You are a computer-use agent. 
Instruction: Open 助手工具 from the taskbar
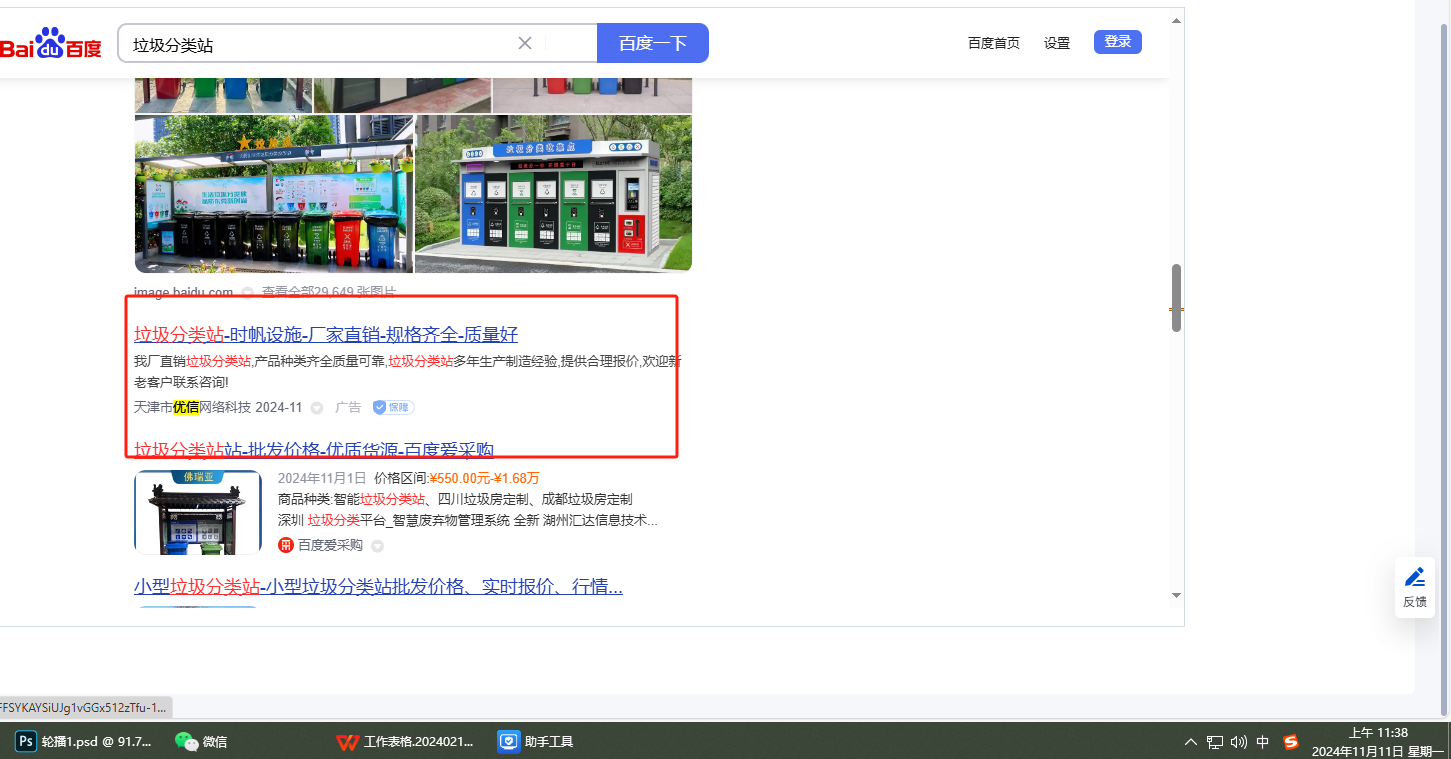[536, 741]
